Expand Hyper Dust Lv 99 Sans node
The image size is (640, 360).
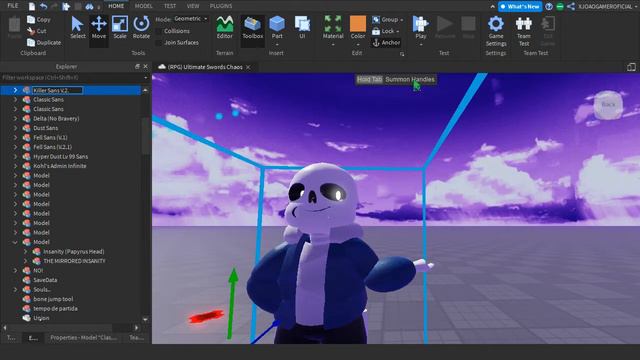pos(15,156)
